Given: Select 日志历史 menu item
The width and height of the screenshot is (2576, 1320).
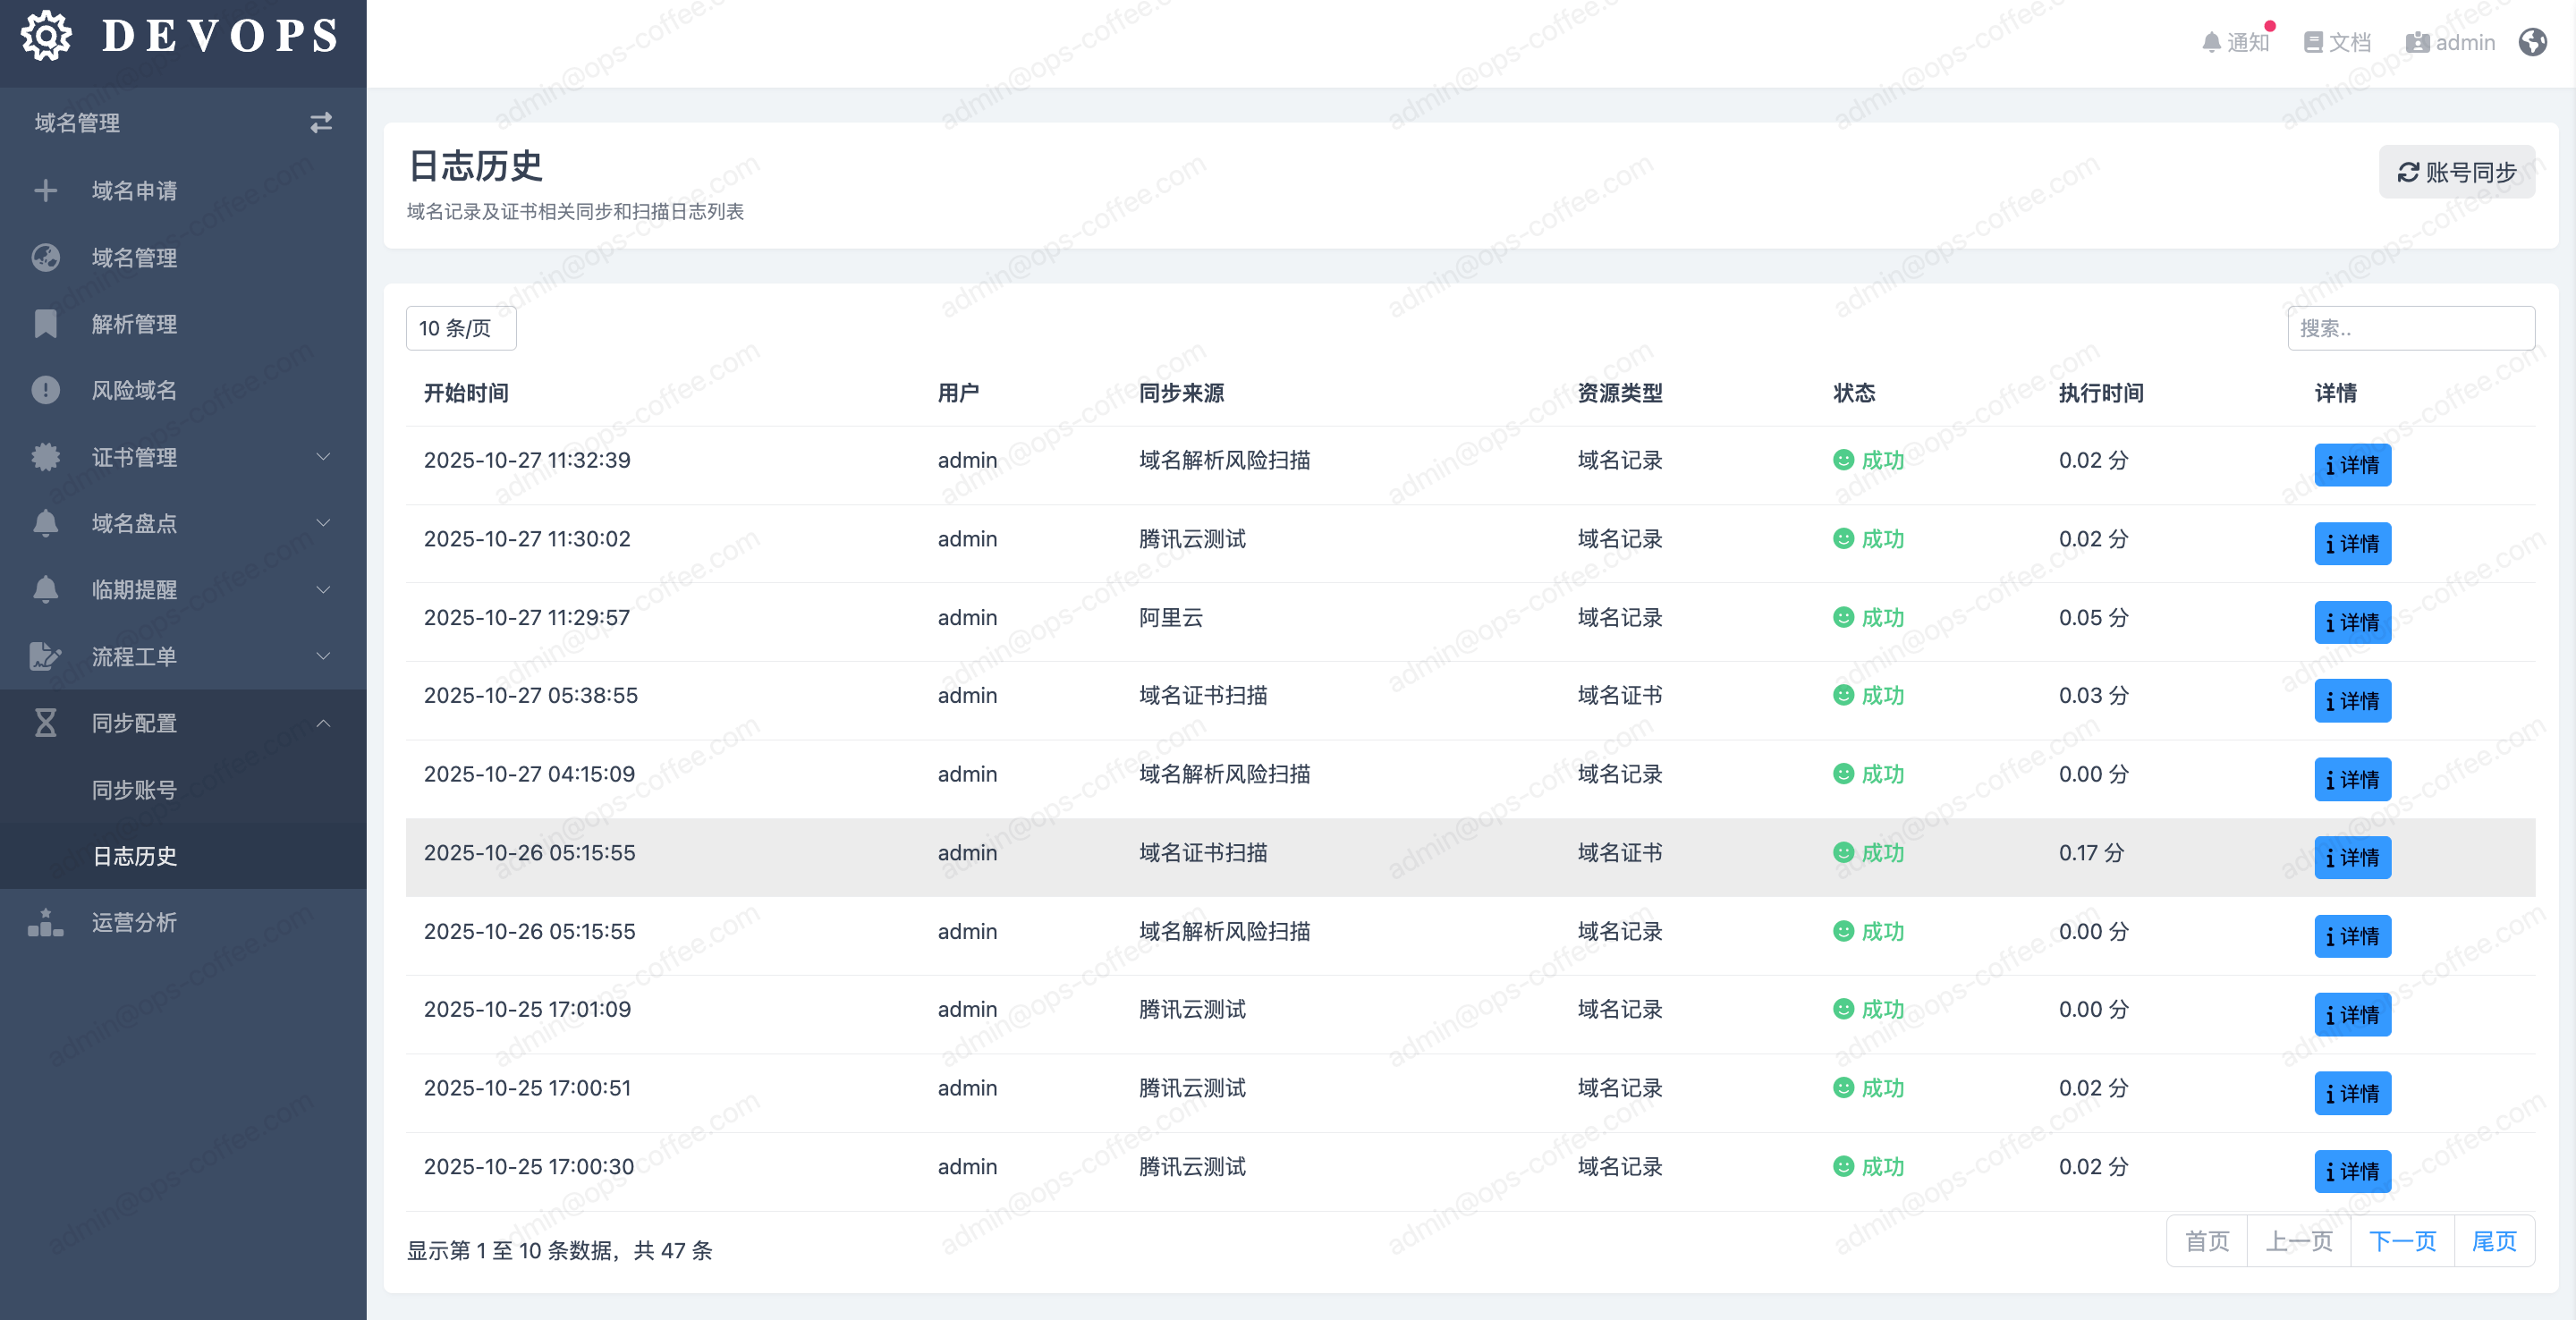Looking at the screenshot, I should (x=134, y=856).
